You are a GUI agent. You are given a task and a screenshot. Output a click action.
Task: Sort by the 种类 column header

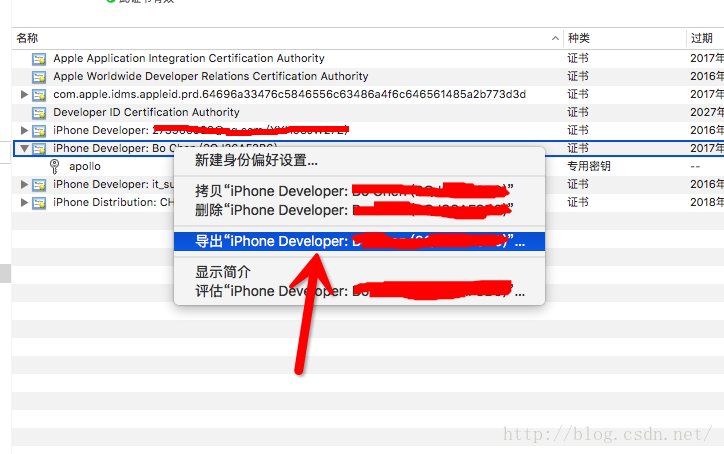[579, 38]
